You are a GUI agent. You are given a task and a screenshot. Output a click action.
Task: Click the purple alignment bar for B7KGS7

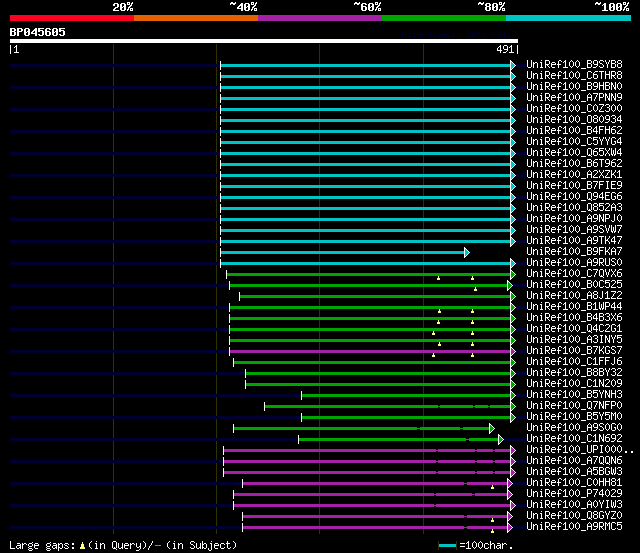pos(370,351)
